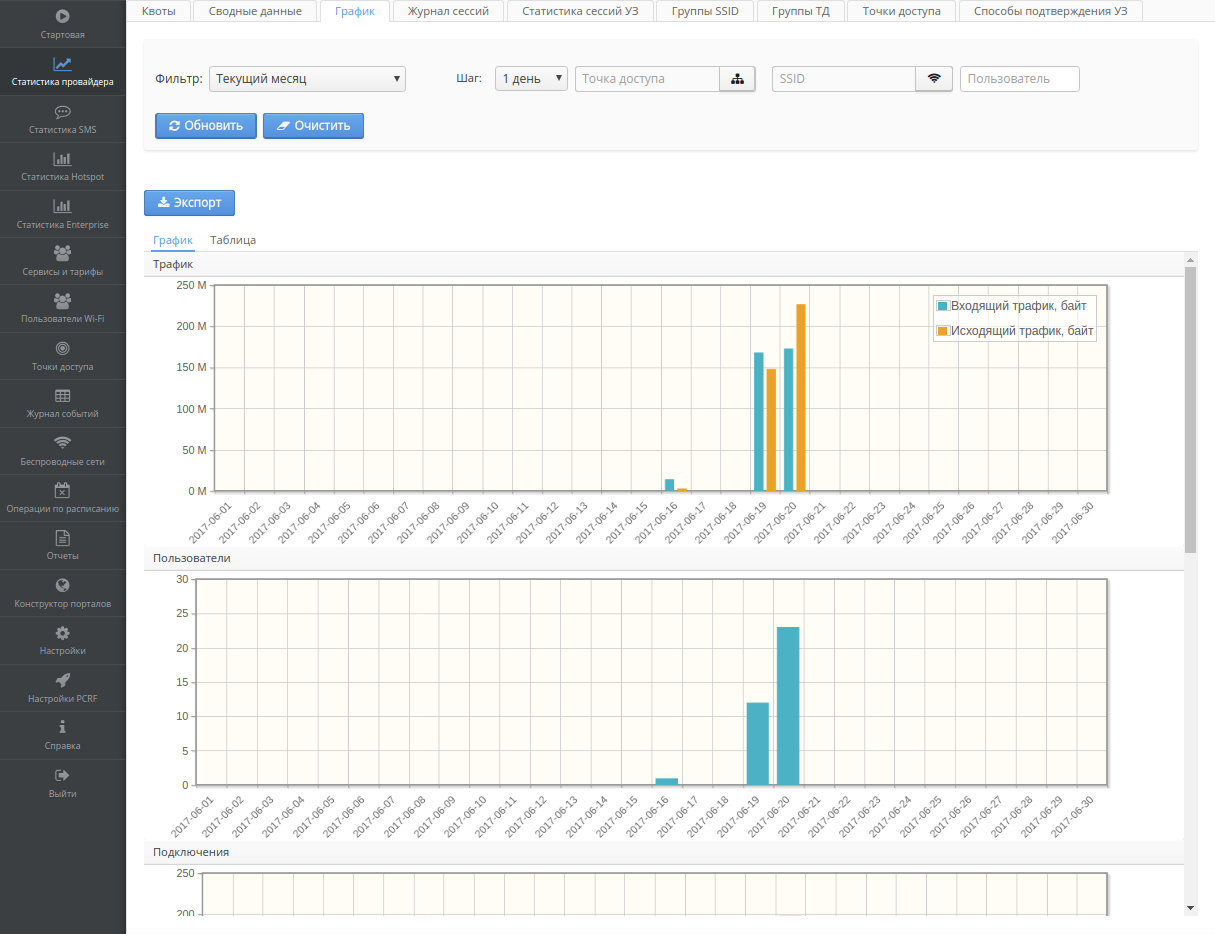Click the scroll-down arrow of charts scrollbar
Image resolution: width=1215 pixels, height=934 pixels.
pyautogui.click(x=1190, y=907)
